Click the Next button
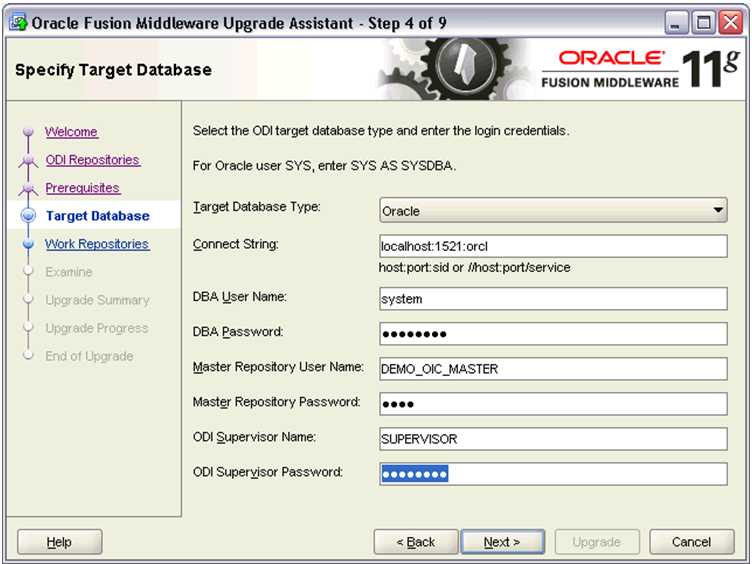 502,542
